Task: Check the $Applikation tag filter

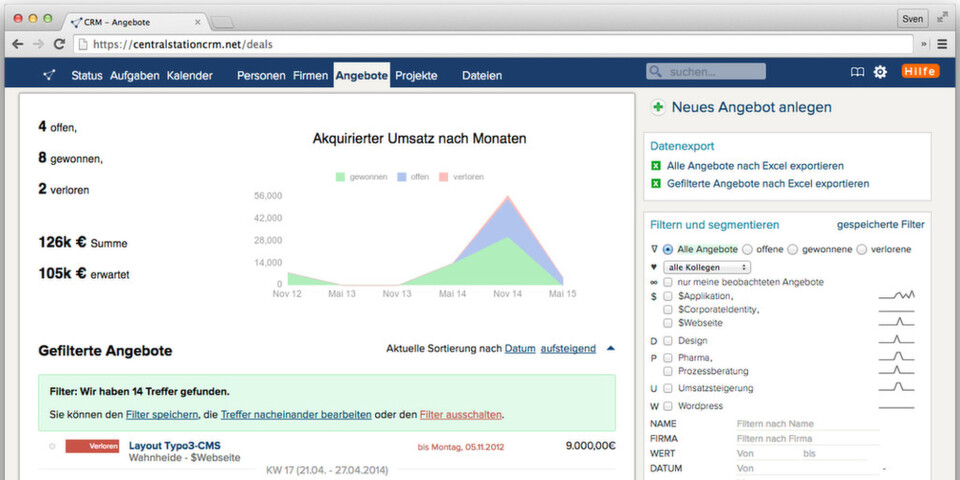Action: point(668,296)
